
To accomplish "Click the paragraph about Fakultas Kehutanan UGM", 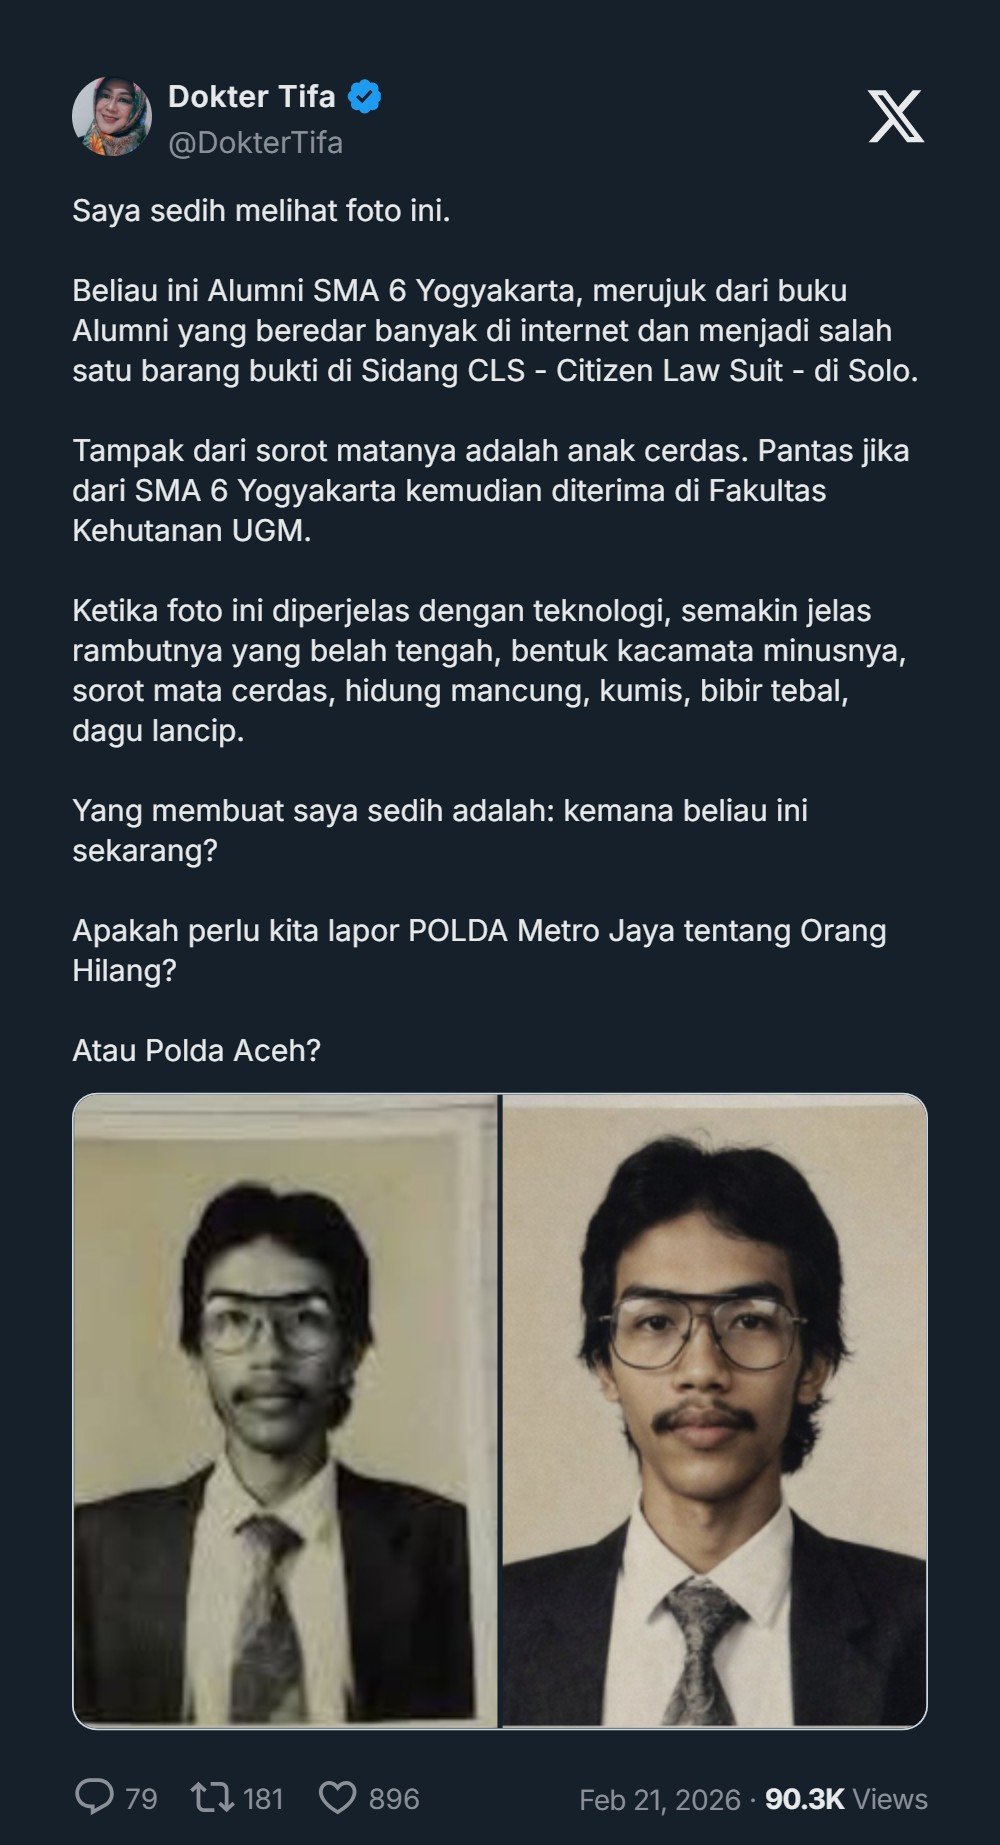I will click(490, 491).
